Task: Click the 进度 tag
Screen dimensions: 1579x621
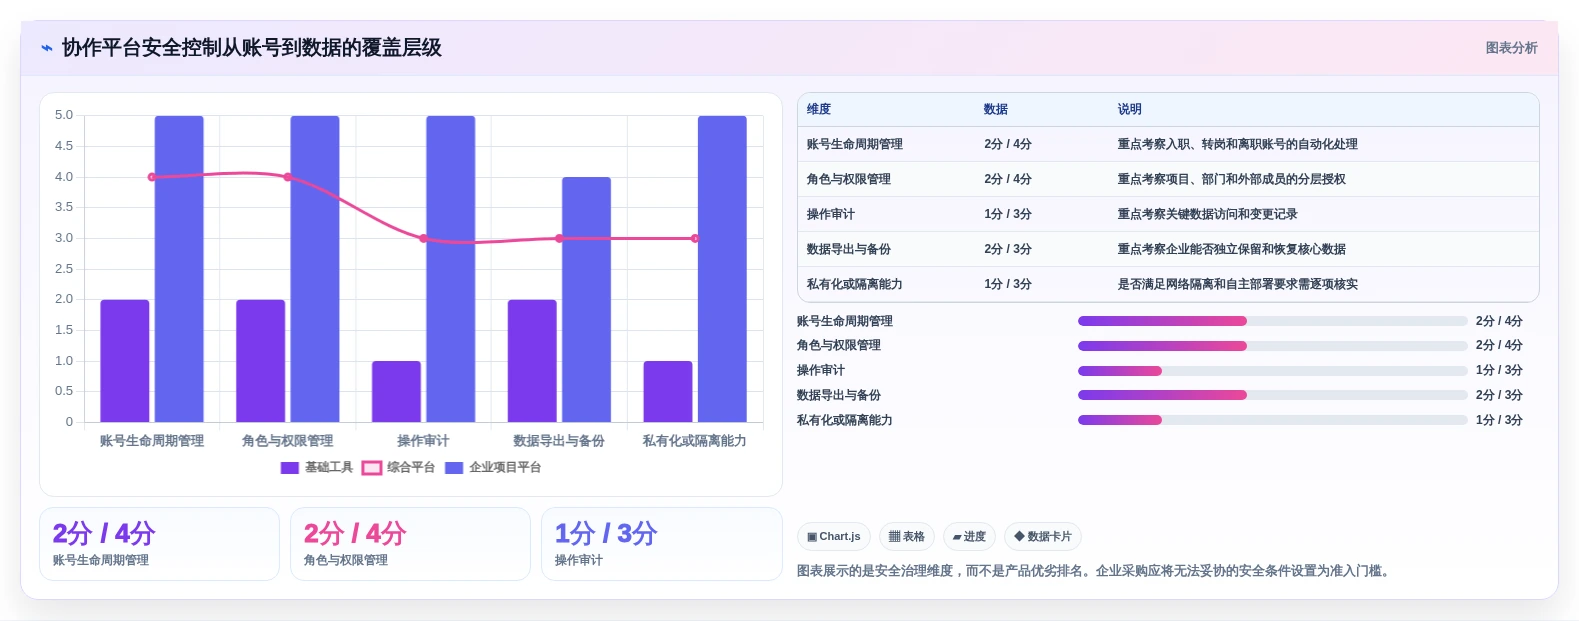Action: pyautogui.click(x=969, y=537)
